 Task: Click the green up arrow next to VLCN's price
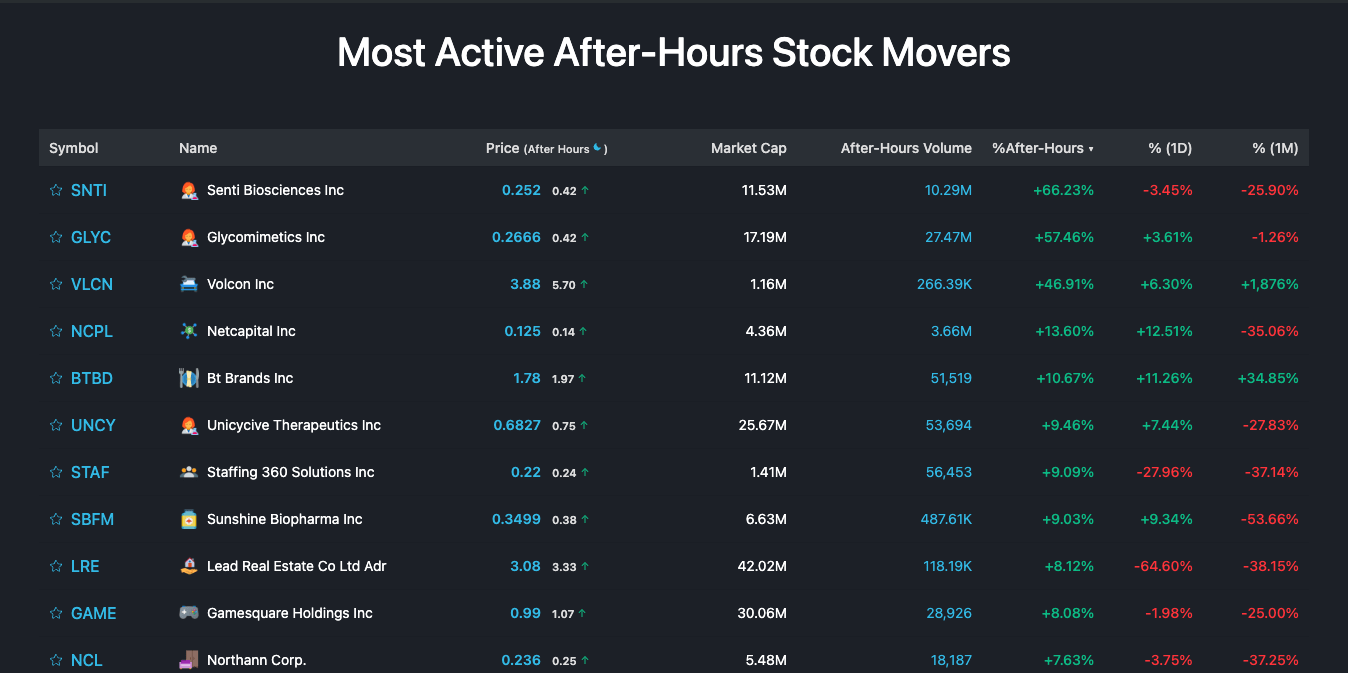point(583,282)
